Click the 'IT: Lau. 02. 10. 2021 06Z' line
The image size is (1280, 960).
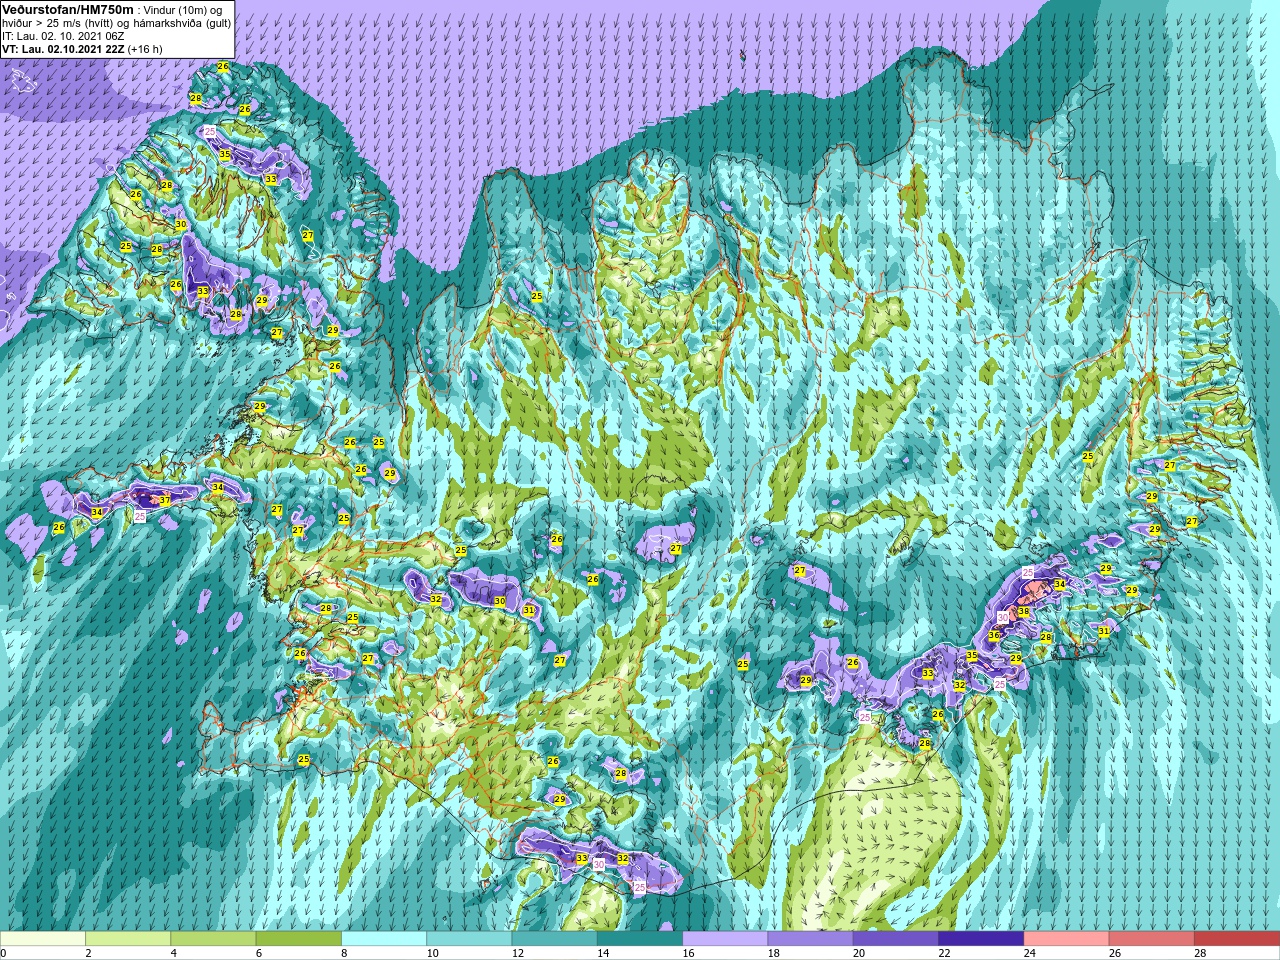[63, 36]
